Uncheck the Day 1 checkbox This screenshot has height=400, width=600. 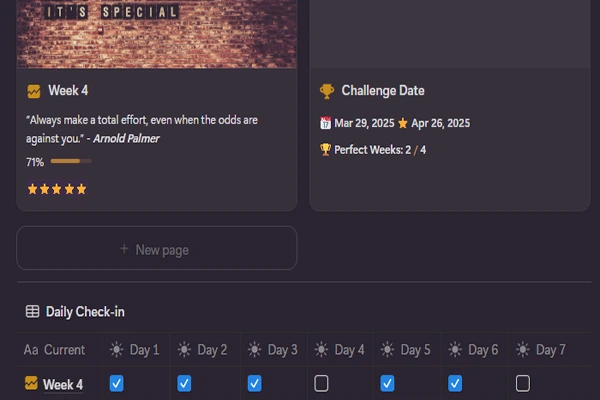click(116, 383)
